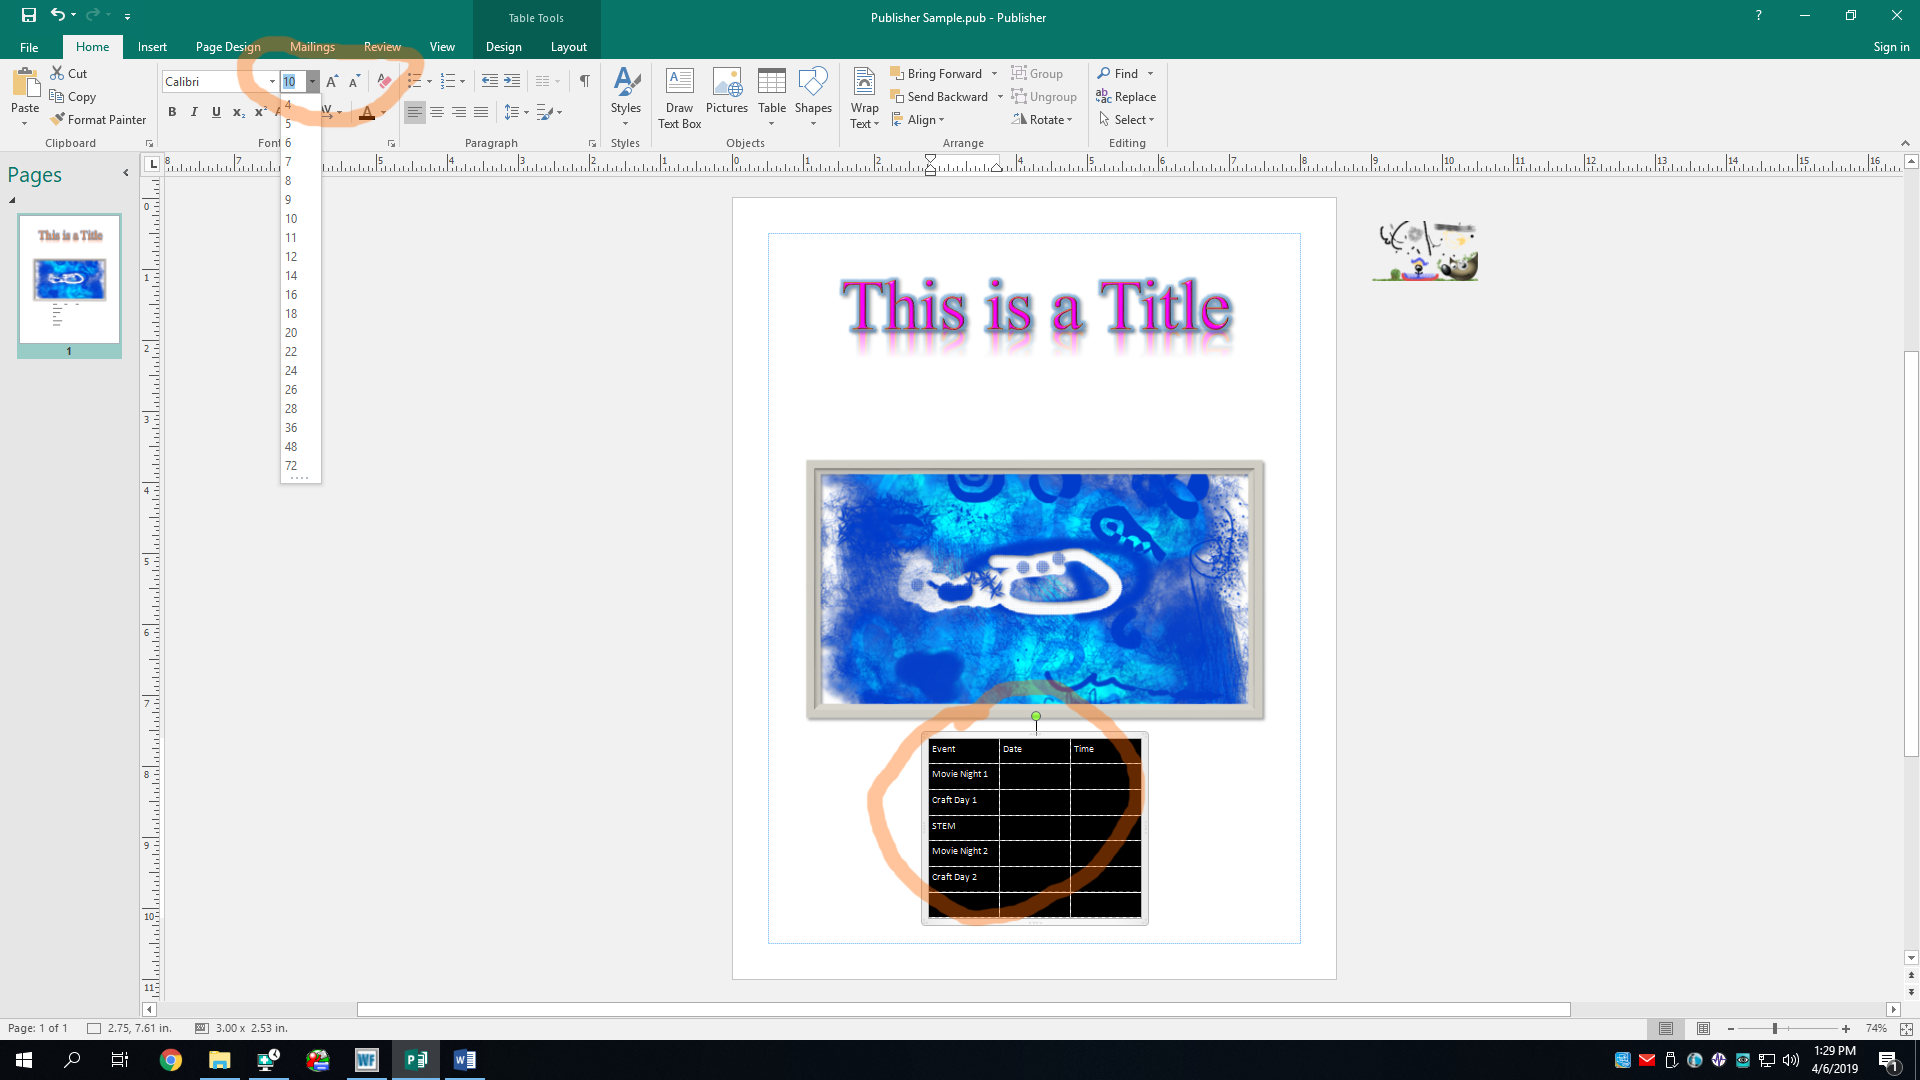Expand the Calibri font name dropdown
Image resolution: width=1920 pixels, height=1080 pixels.
[x=272, y=82]
